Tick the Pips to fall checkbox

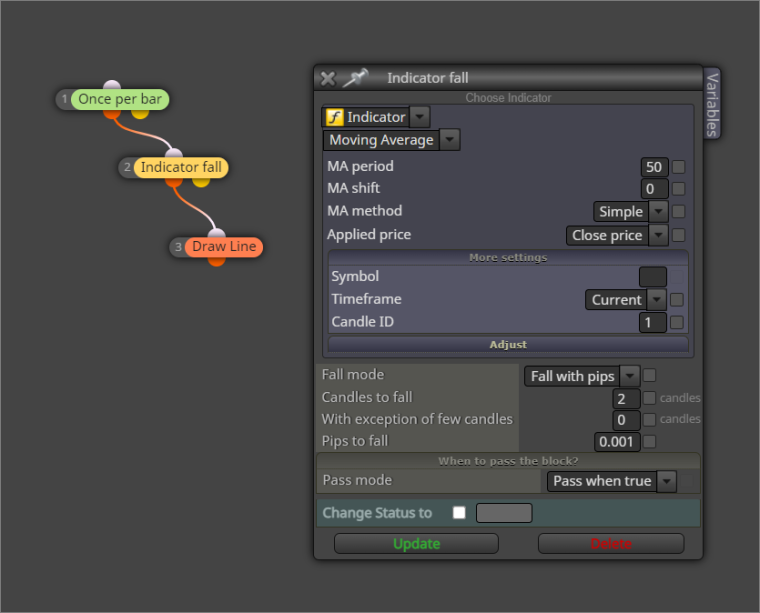(649, 441)
